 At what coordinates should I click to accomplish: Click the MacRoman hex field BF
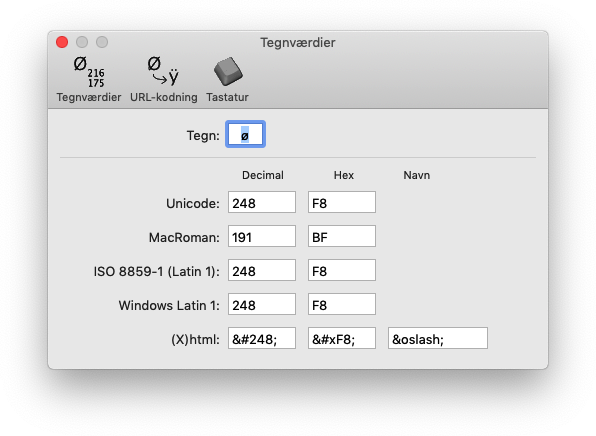click(x=342, y=236)
